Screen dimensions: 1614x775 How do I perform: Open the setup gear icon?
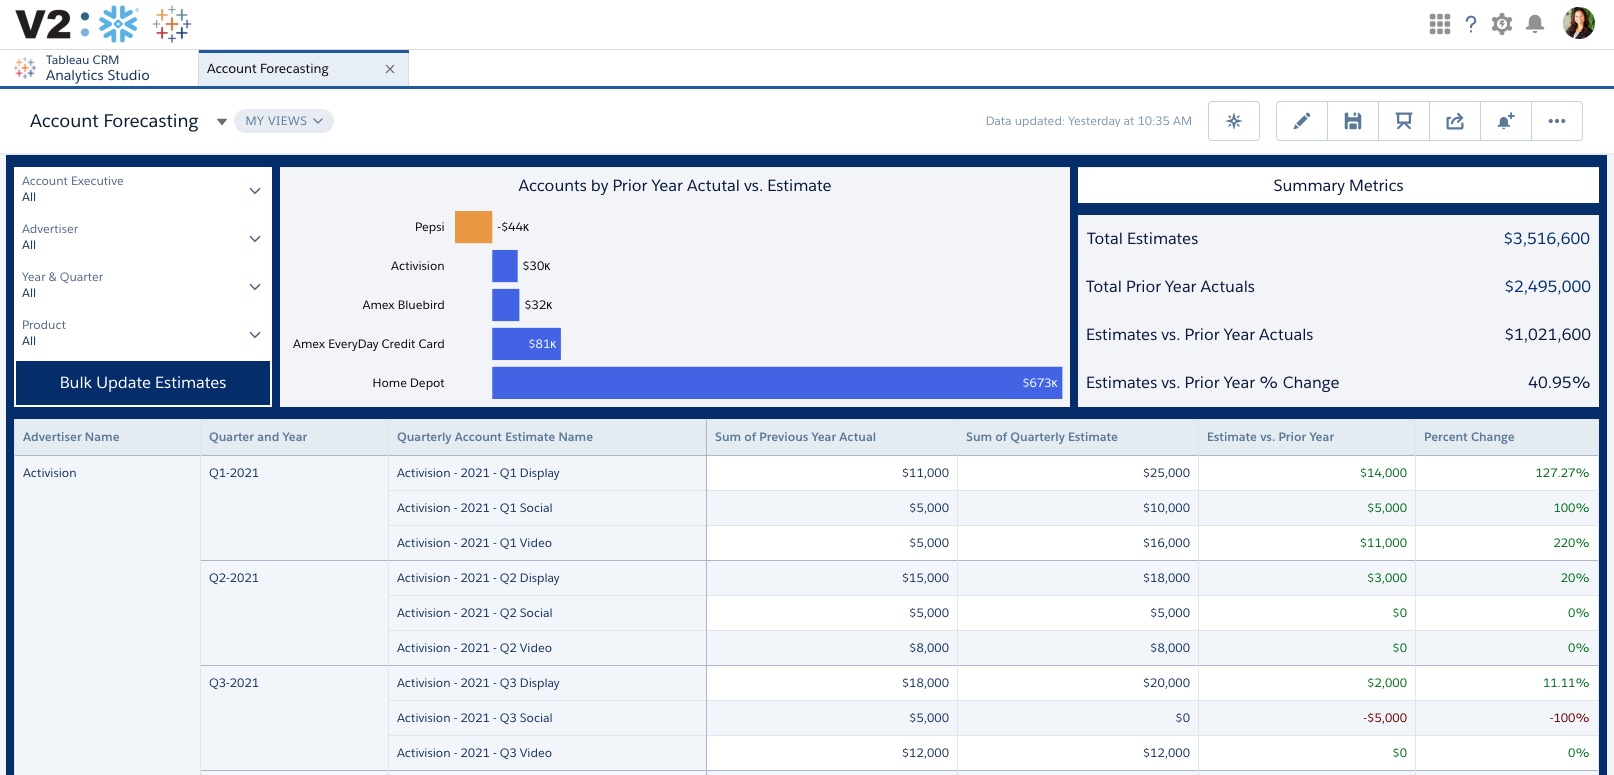[x=1502, y=24]
